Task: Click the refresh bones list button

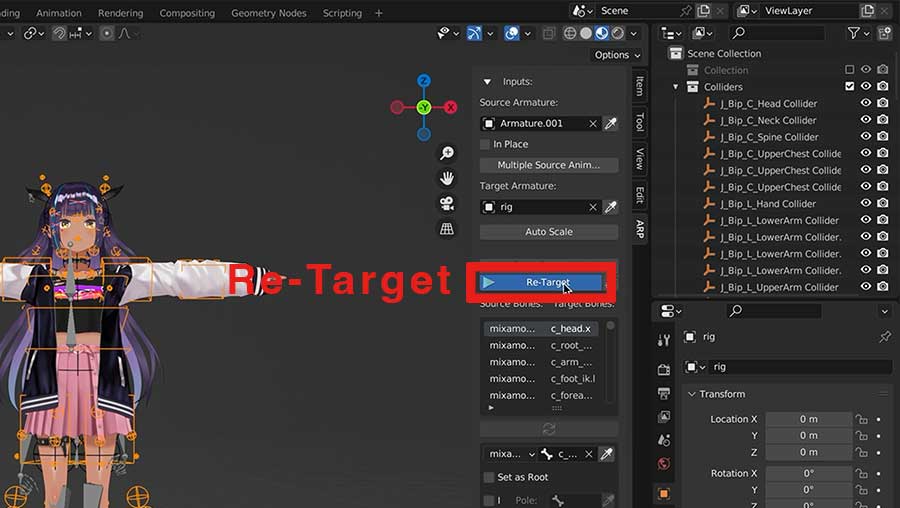Action: coord(549,429)
